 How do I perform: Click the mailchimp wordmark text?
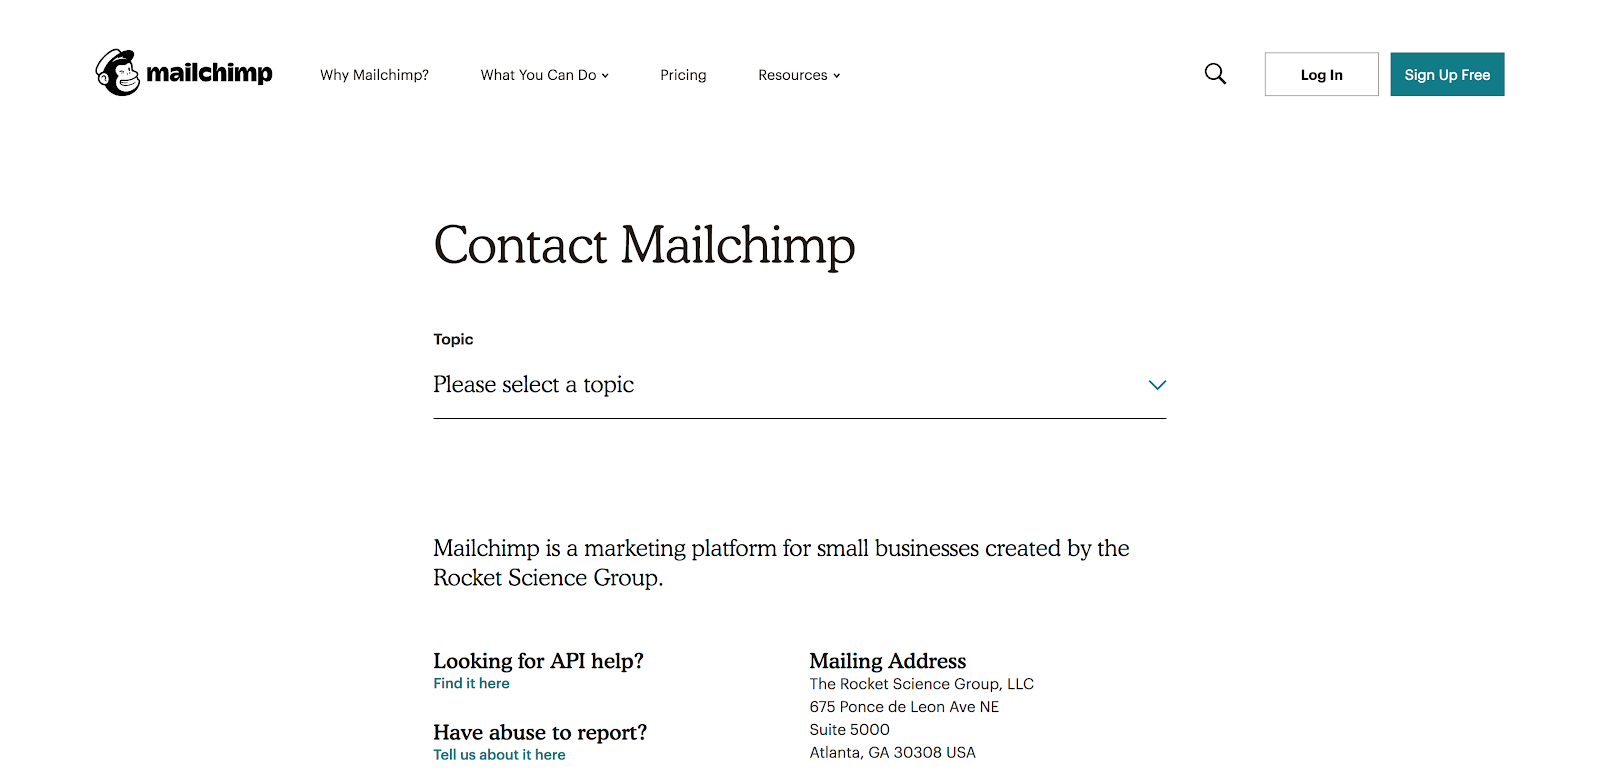point(209,73)
